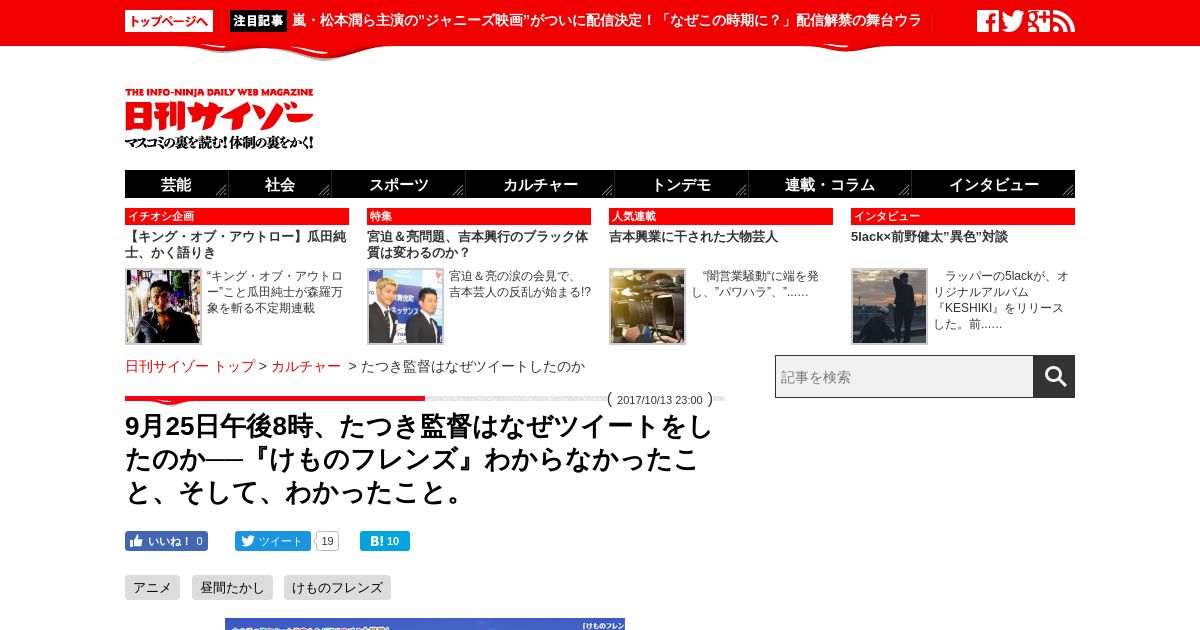The height and width of the screenshot is (630, 1200).
Task: Click the 5lack sunset thumbnail
Action: tap(889, 306)
